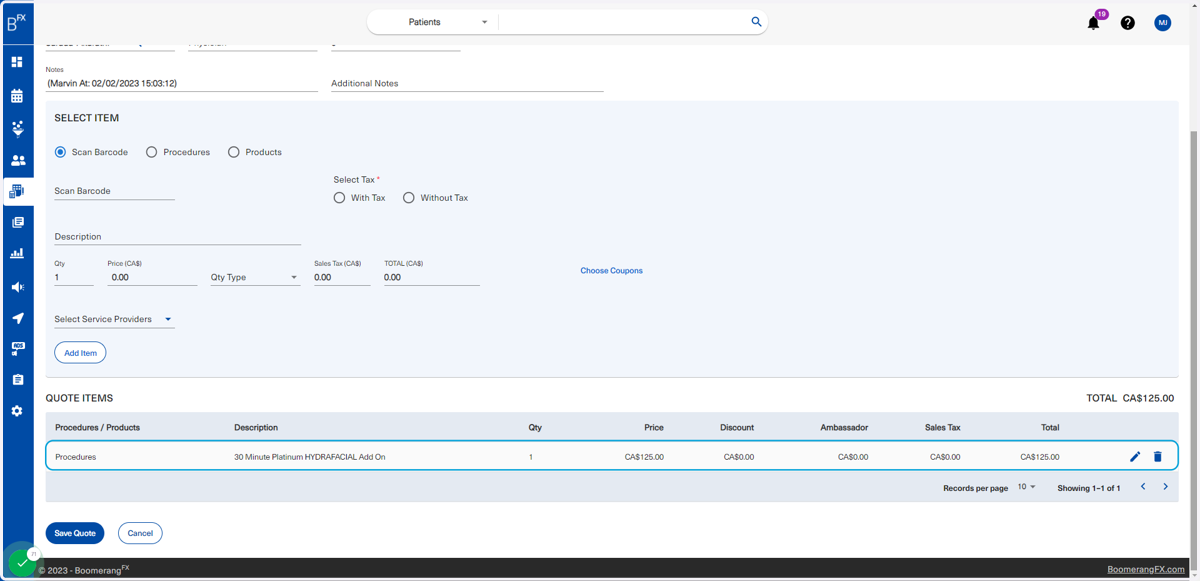Image resolution: width=1200 pixels, height=581 pixels.
Task: Open the help question mark icon
Action: click(1127, 22)
